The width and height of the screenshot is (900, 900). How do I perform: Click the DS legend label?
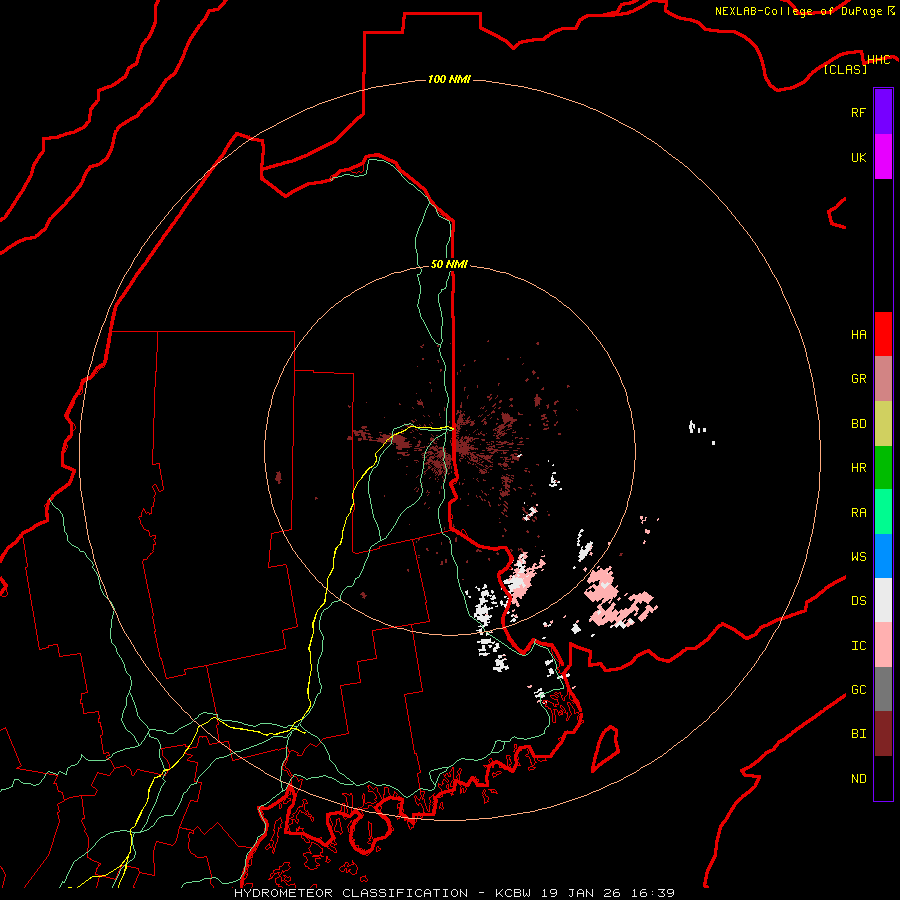(858, 601)
